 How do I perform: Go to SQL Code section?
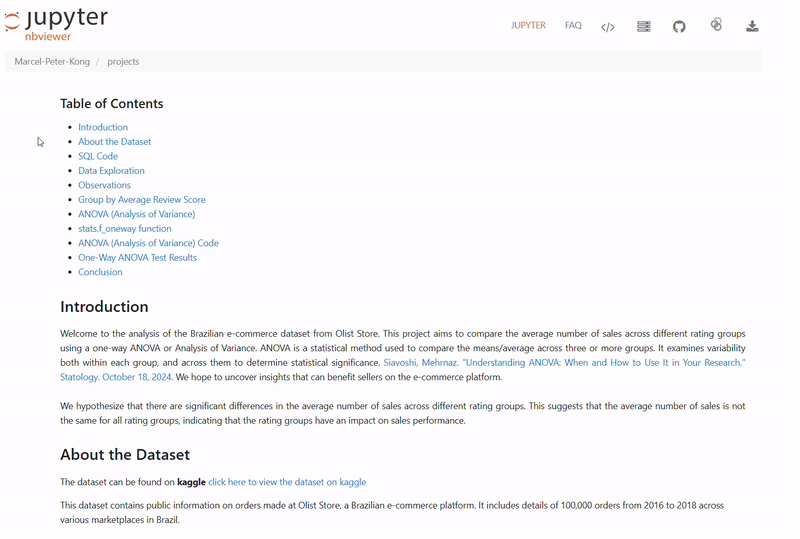98,156
